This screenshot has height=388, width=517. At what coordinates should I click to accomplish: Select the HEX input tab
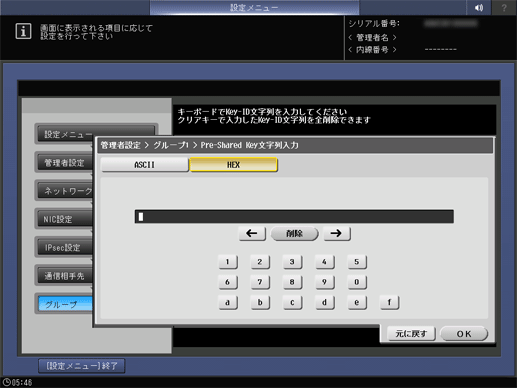[x=233, y=165]
